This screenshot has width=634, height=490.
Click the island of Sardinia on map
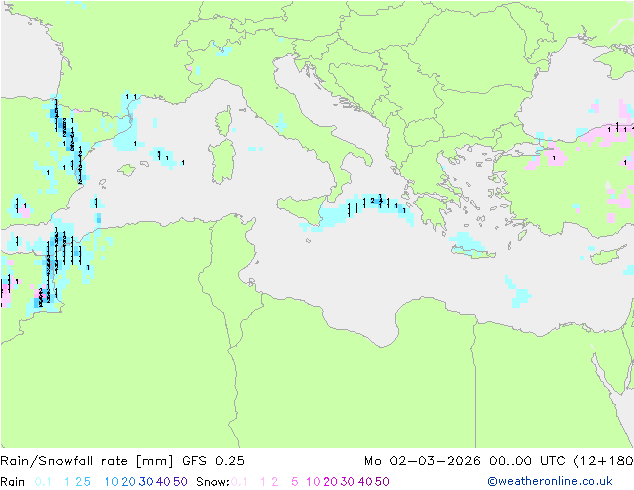(222, 161)
